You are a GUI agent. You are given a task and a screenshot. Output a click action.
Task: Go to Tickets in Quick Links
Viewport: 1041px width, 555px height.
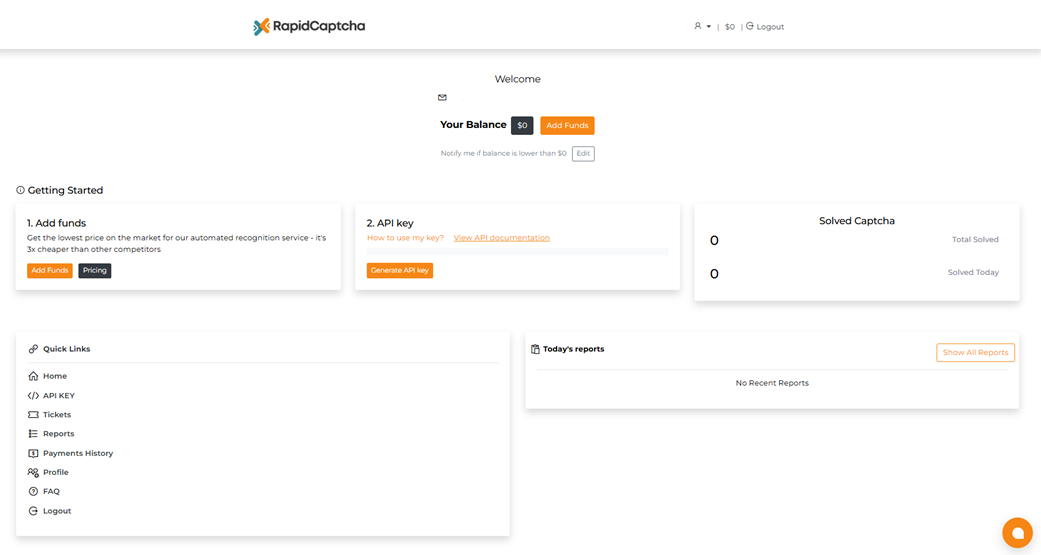(x=56, y=415)
